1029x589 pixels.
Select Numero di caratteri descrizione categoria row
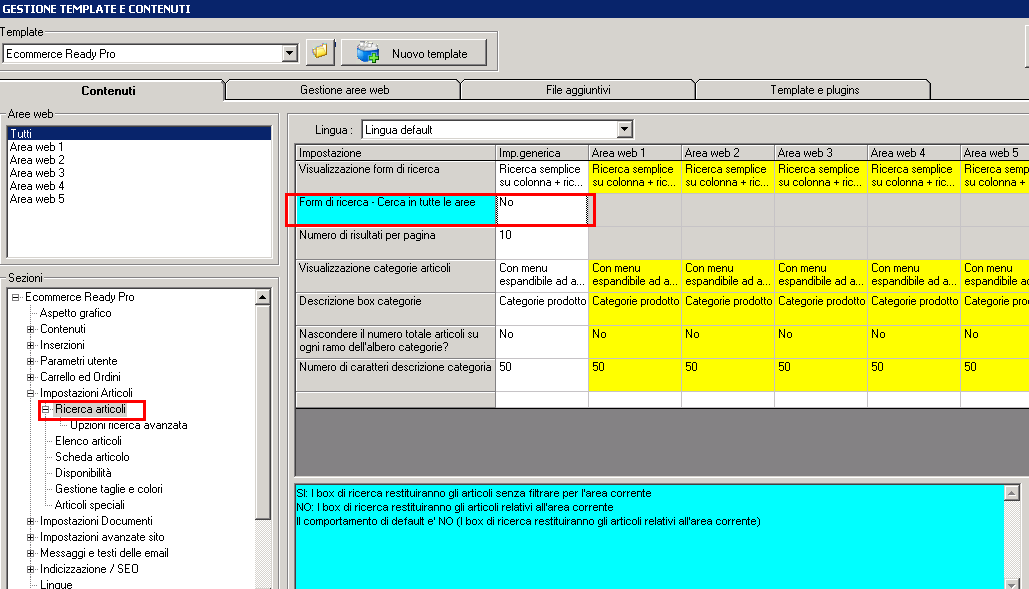click(396, 375)
